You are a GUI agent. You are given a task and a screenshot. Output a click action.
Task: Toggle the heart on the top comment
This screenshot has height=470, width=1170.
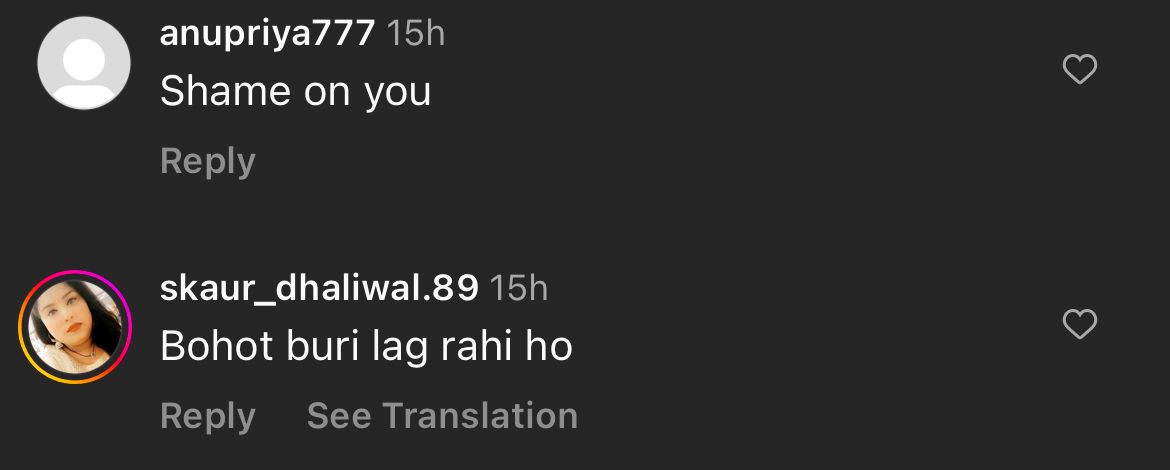[1079, 69]
